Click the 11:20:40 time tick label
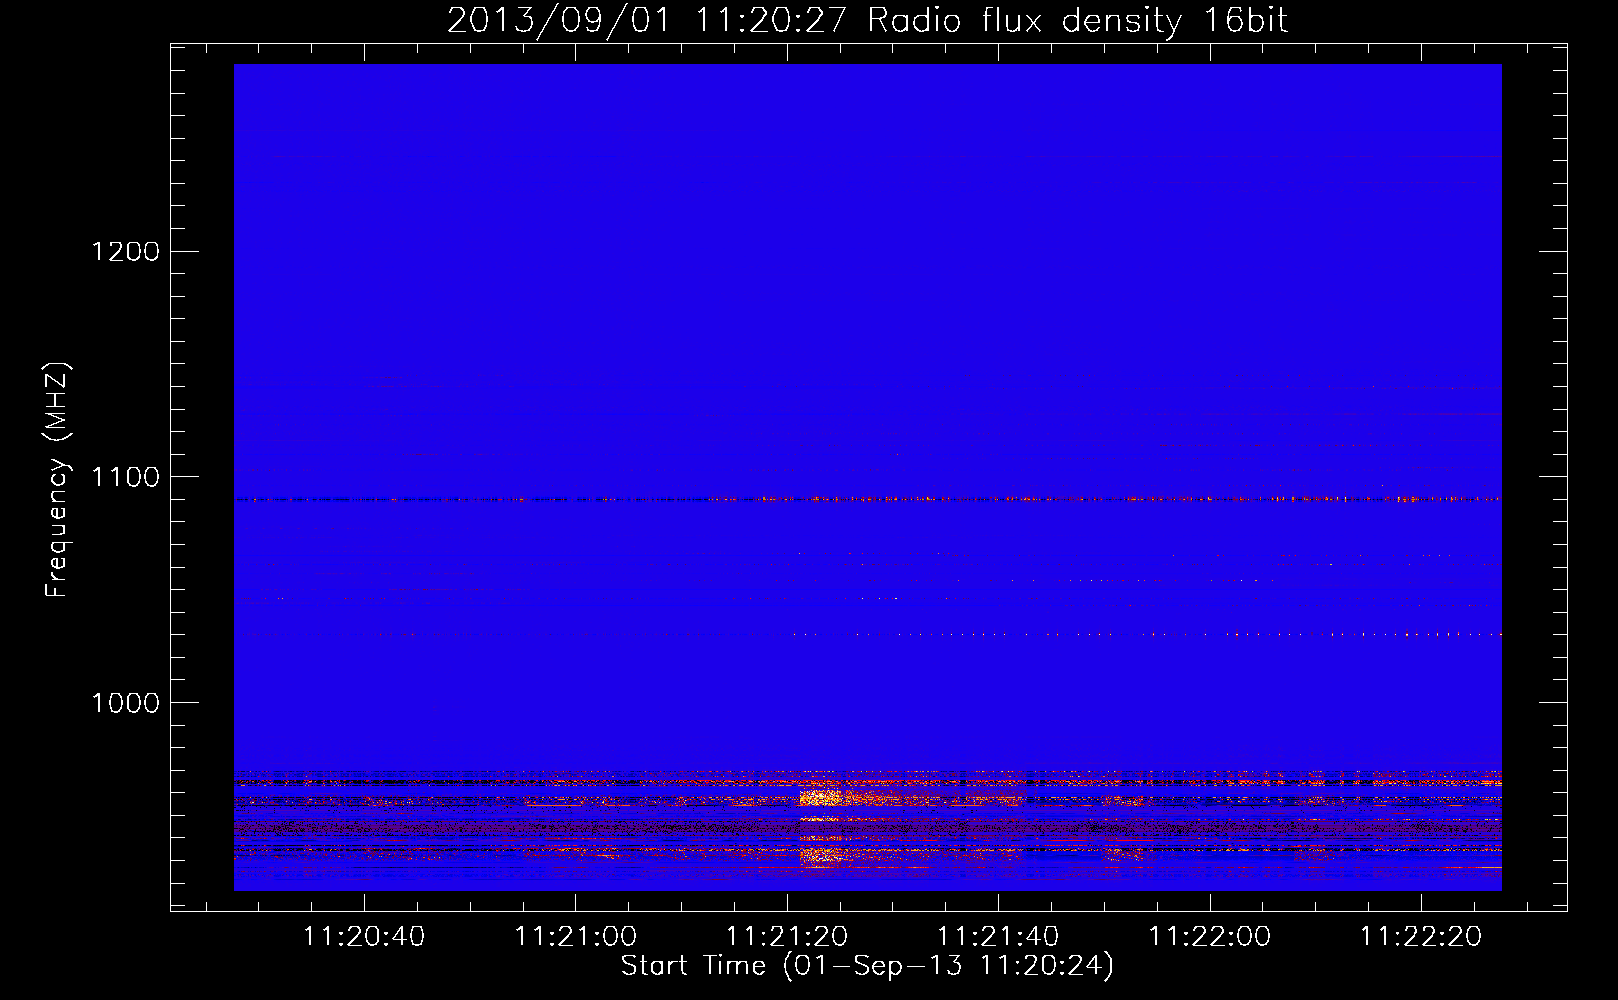This screenshot has width=1618, height=1000. coord(364,937)
